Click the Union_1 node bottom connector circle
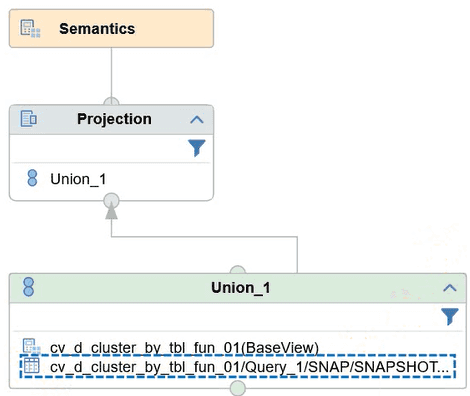Viewport: 470px width, 396px height. (238, 388)
